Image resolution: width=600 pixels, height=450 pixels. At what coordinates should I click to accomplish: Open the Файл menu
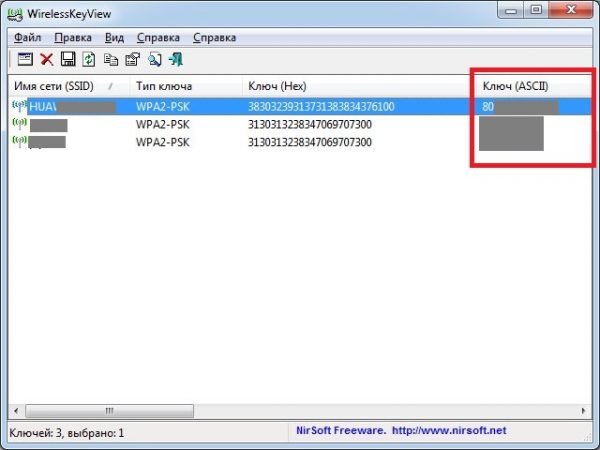(28, 38)
